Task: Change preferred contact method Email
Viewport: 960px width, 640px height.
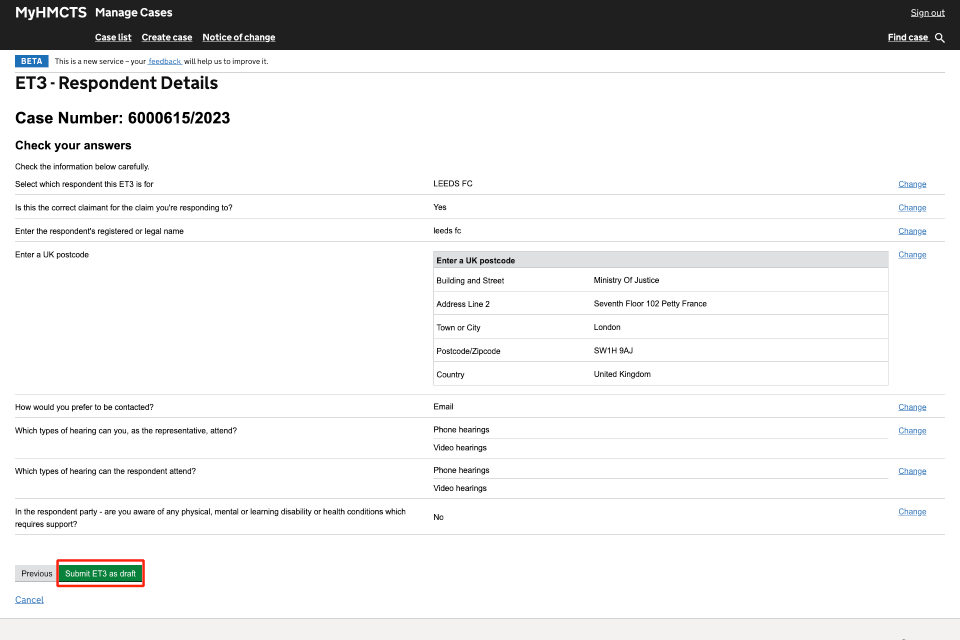Action: click(912, 407)
